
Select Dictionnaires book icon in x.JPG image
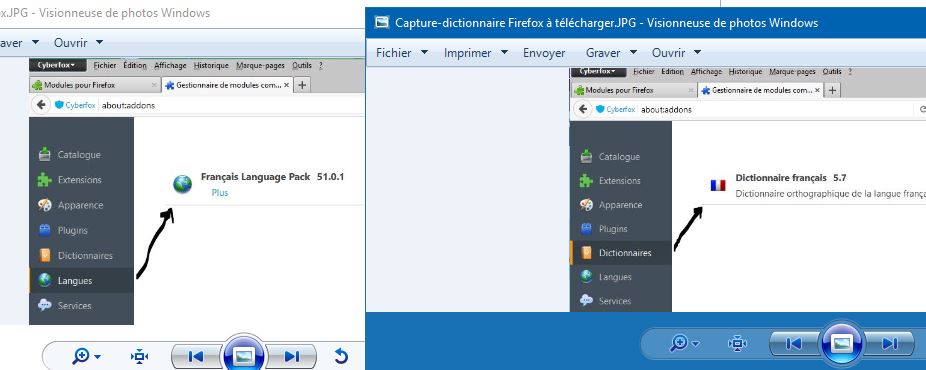tap(45, 256)
